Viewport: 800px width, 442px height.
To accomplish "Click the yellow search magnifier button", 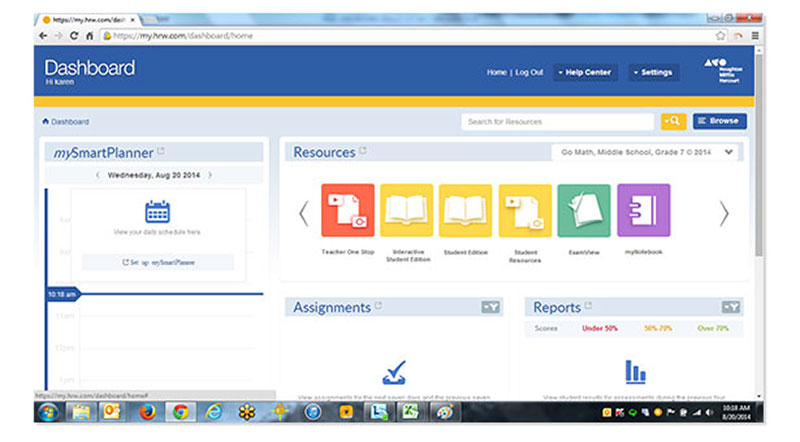I will click(673, 121).
